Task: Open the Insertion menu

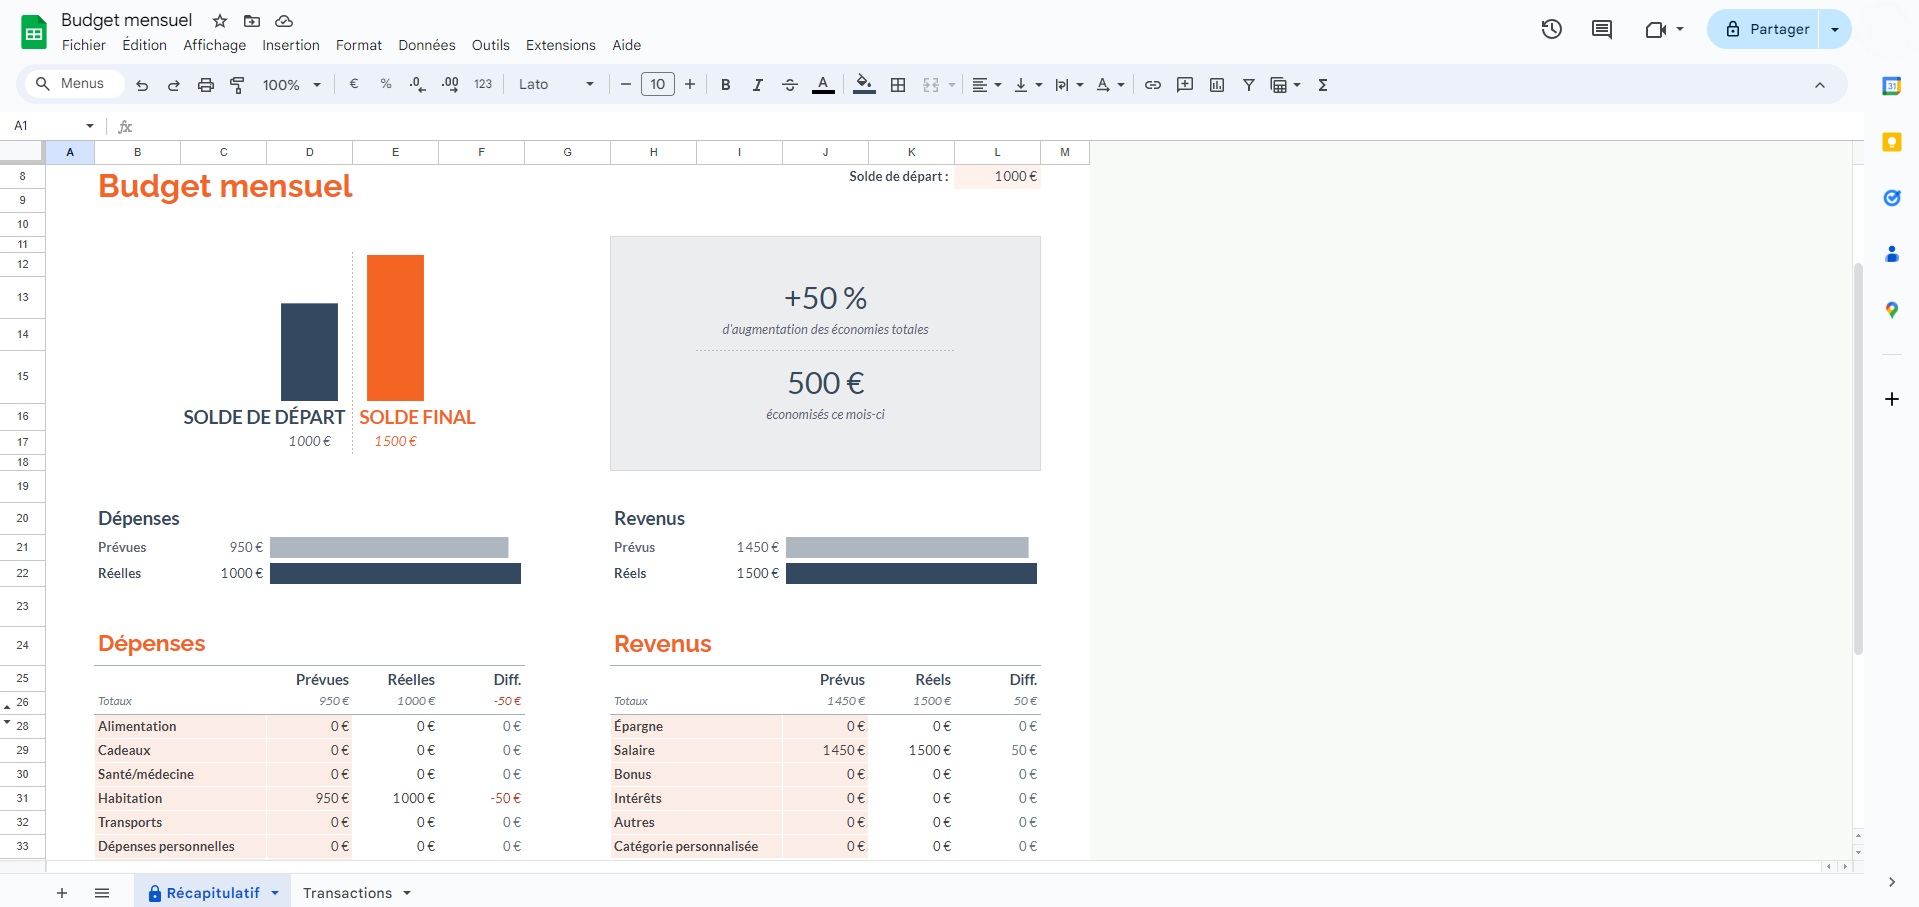Action: [290, 45]
